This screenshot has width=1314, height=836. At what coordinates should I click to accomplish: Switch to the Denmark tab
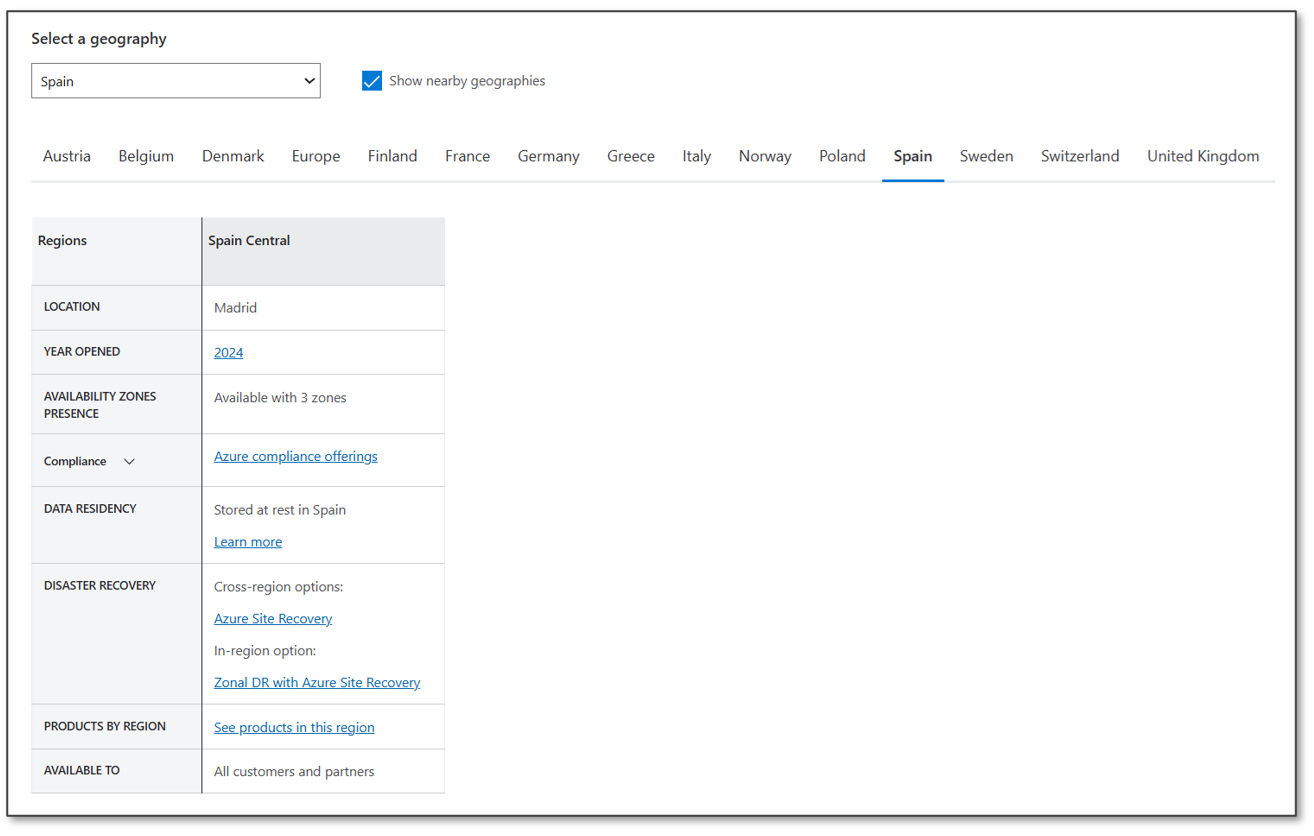click(x=233, y=156)
